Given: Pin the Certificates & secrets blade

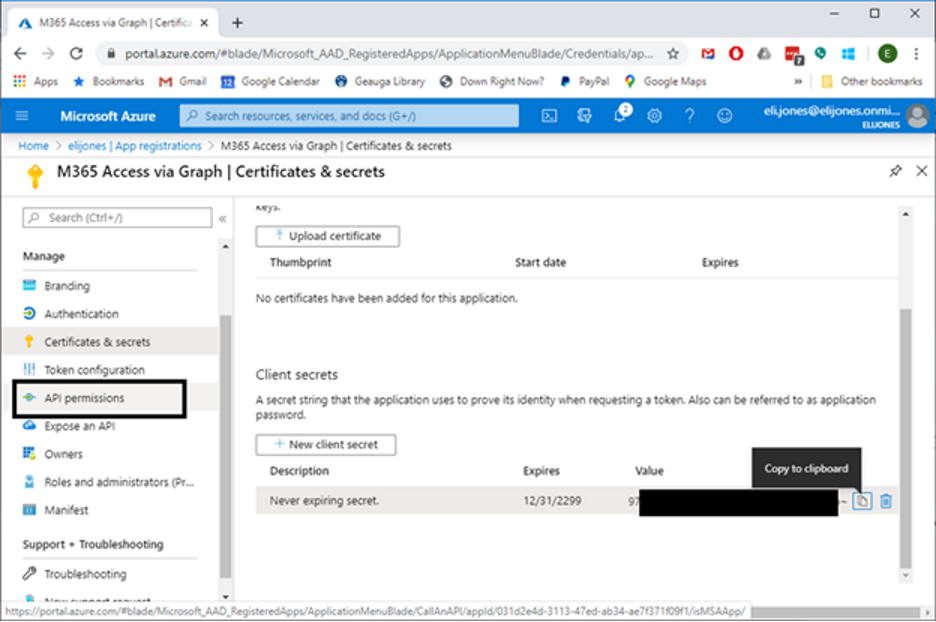Looking at the screenshot, I should click(895, 172).
